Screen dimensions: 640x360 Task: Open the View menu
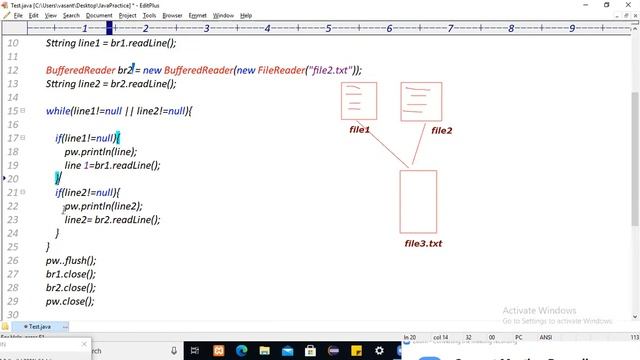click(x=51, y=16)
